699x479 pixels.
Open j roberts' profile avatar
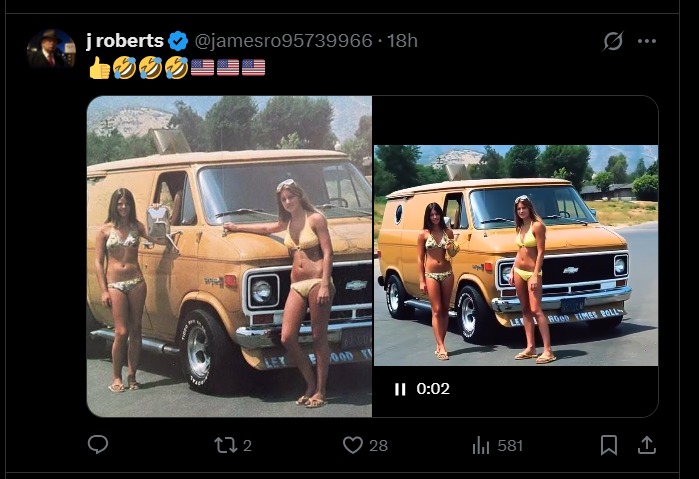click(51, 49)
